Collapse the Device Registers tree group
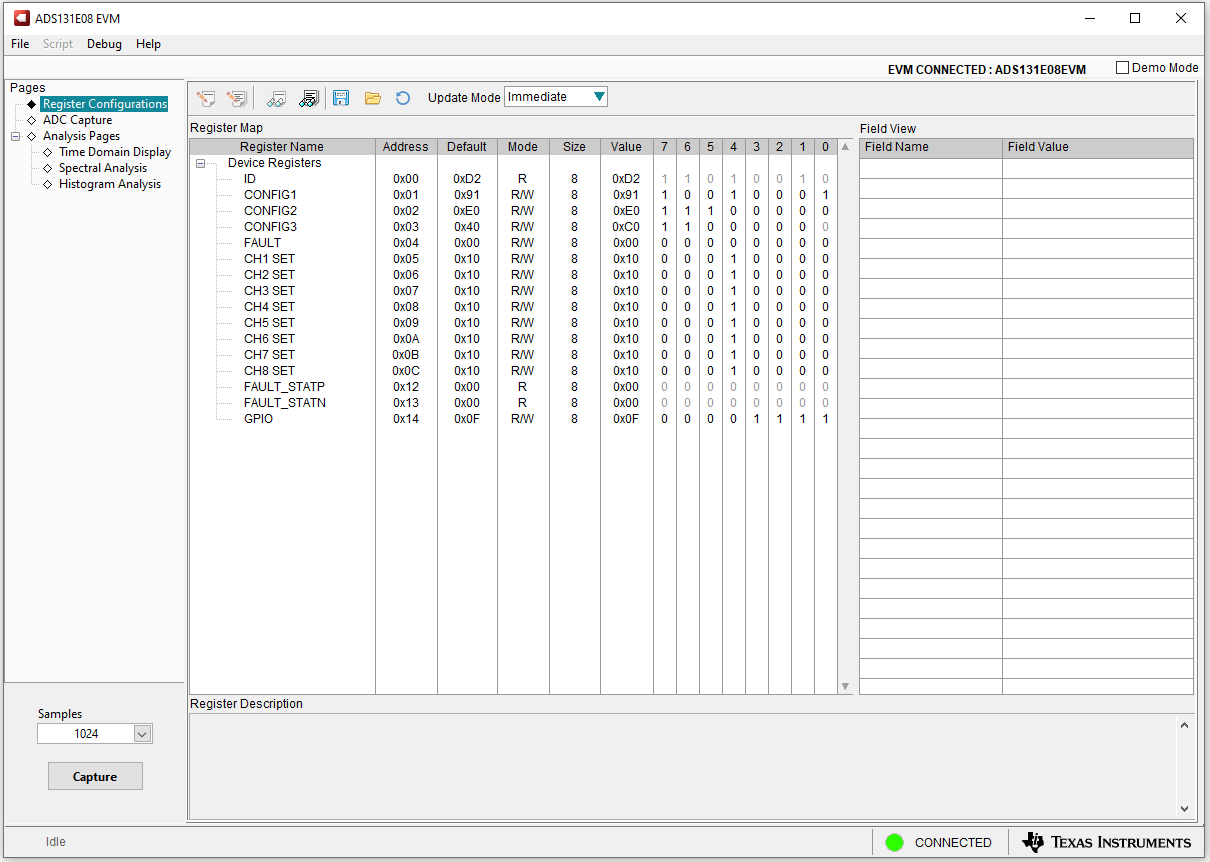This screenshot has width=1210, height=862. click(x=201, y=163)
